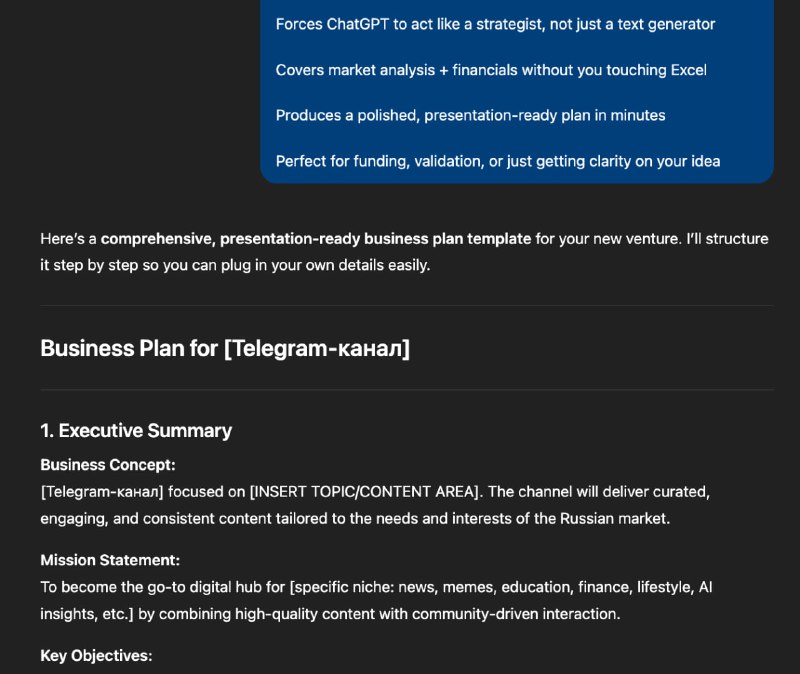Click "[Telegram-канал]" in the Business Concept paragraph

pos(102,492)
